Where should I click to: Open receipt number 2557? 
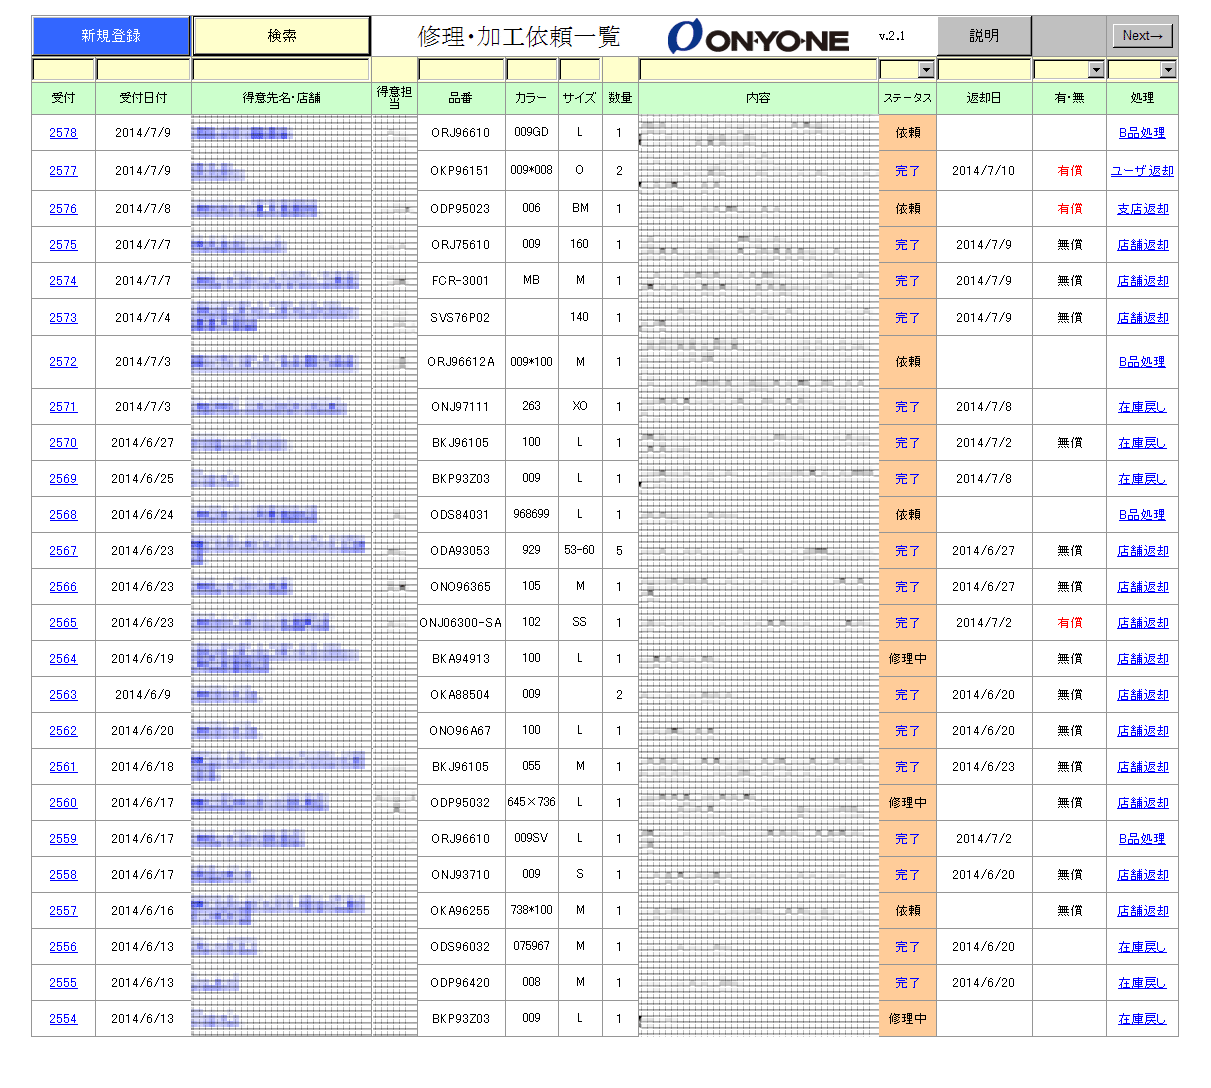[x=63, y=911]
